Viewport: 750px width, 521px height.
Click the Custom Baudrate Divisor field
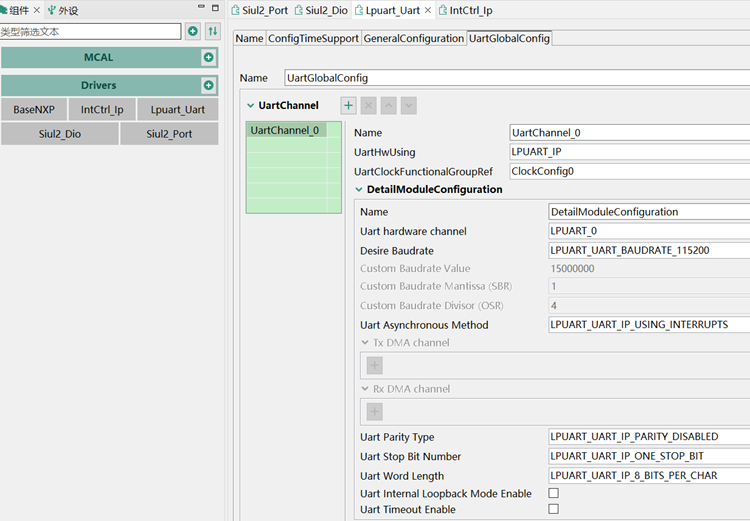pyautogui.click(x=649, y=305)
